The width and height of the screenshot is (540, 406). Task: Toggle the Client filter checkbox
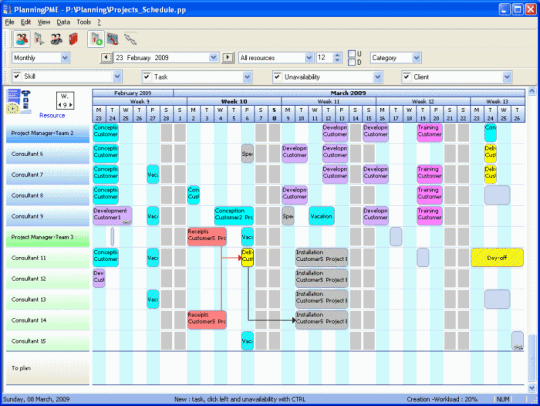coord(407,77)
